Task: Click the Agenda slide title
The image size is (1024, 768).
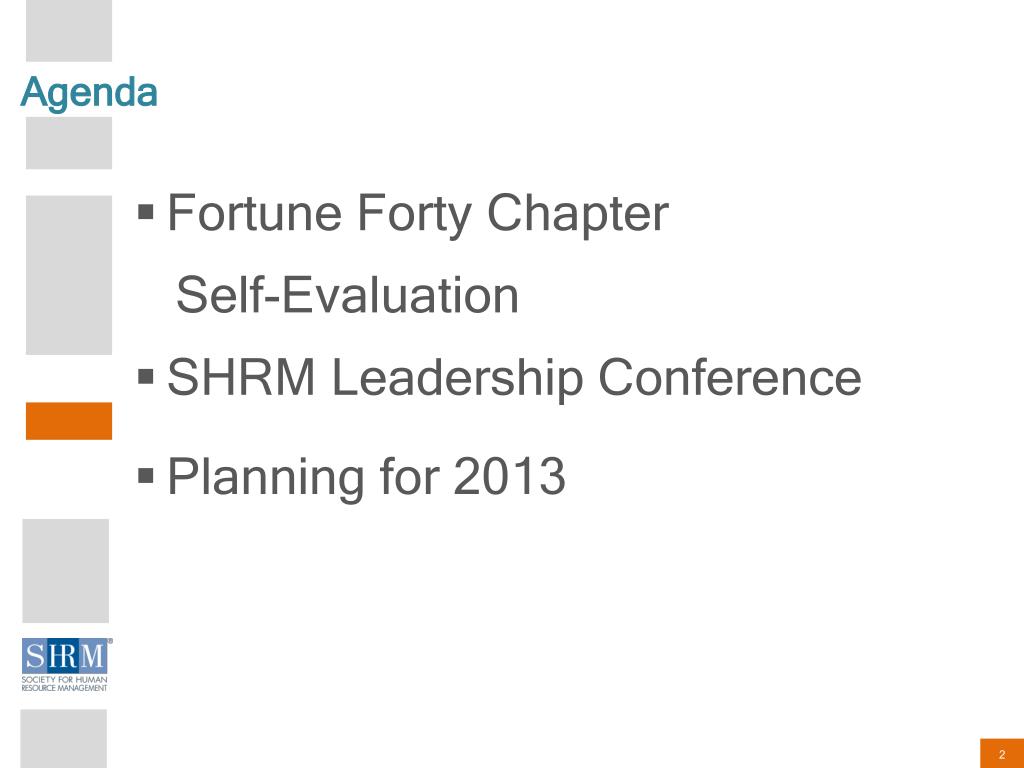Action: pos(89,93)
